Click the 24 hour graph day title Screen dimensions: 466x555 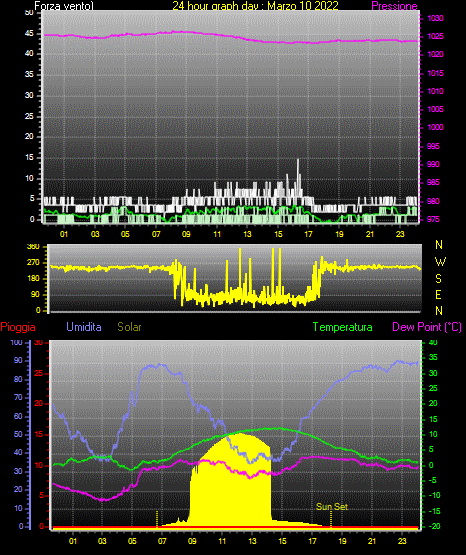click(x=255, y=6)
